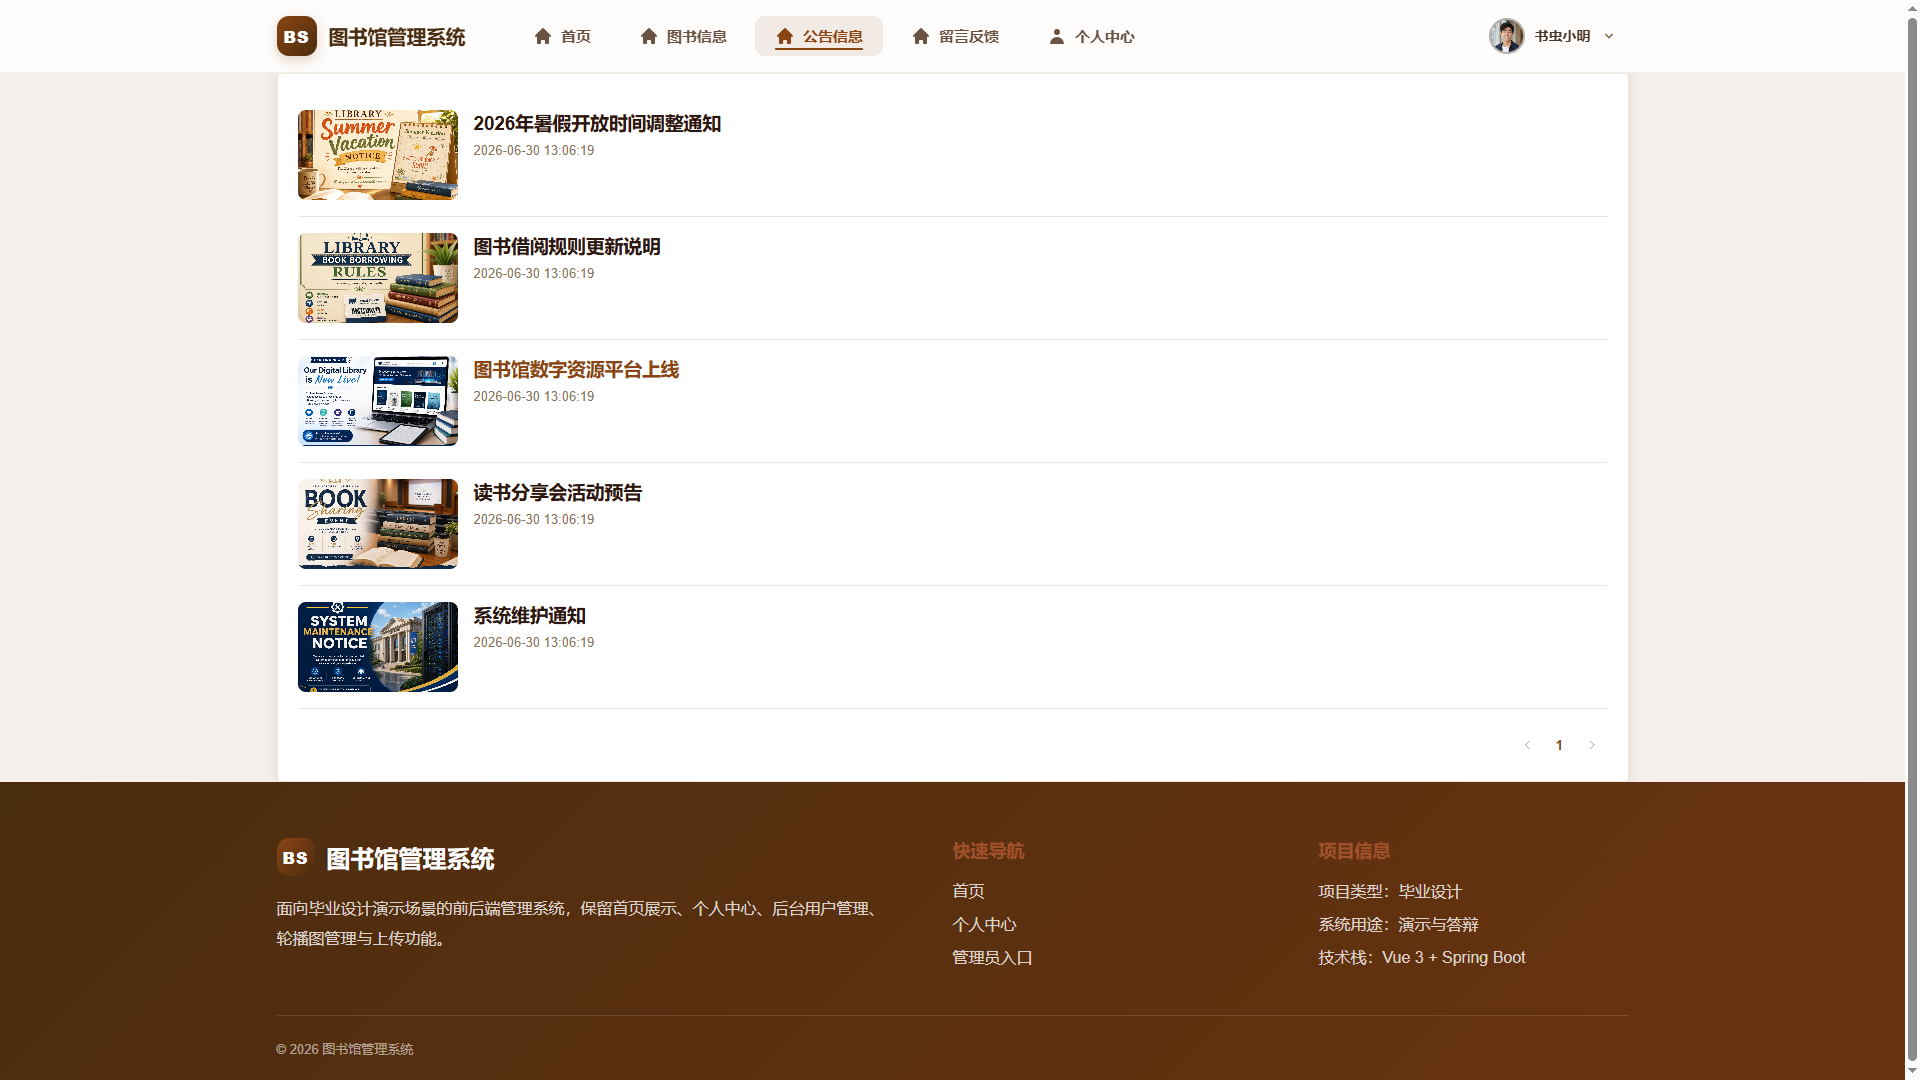Click footer heading 项目信息
This screenshot has height=1080, width=1920.
point(1354,851)
